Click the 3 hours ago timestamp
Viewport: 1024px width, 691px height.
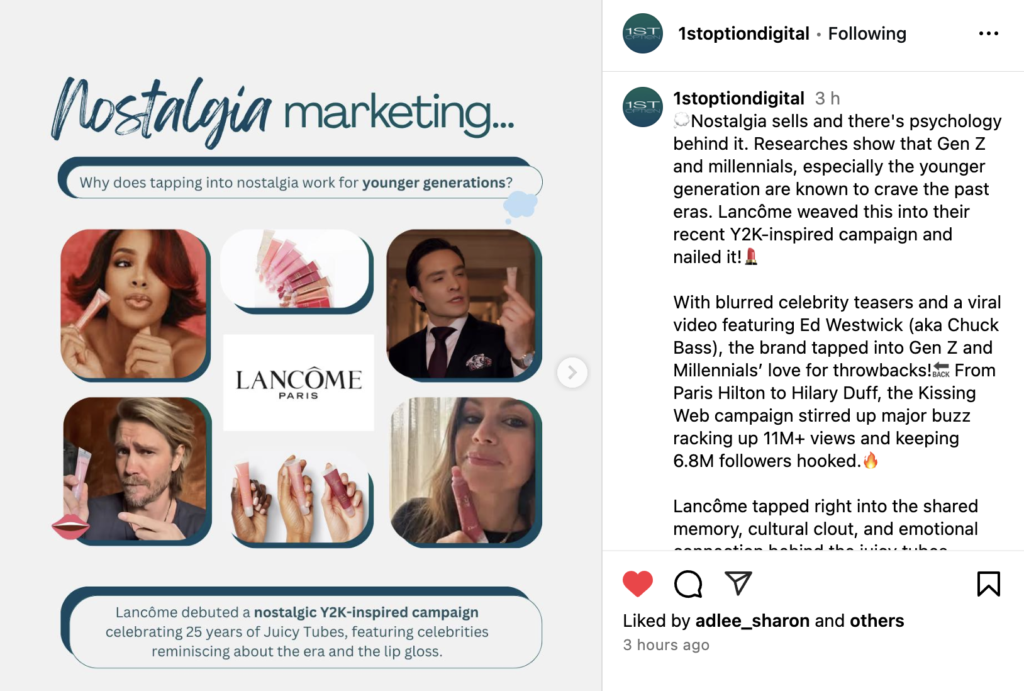665,645
